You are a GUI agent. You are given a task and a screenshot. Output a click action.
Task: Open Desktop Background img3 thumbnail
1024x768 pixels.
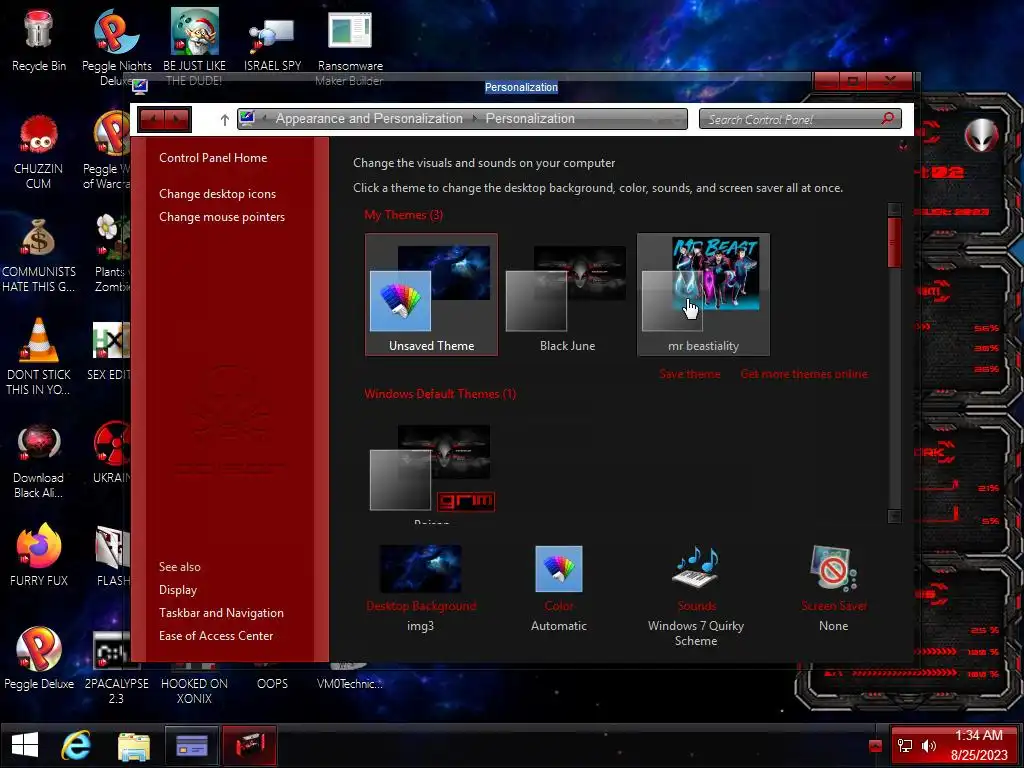click(x=421, y=568)
